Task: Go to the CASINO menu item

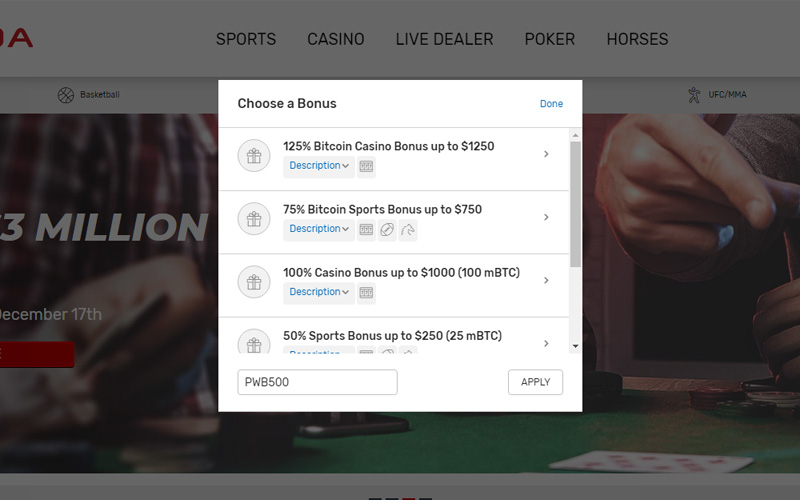Action: tap(336, 39)
